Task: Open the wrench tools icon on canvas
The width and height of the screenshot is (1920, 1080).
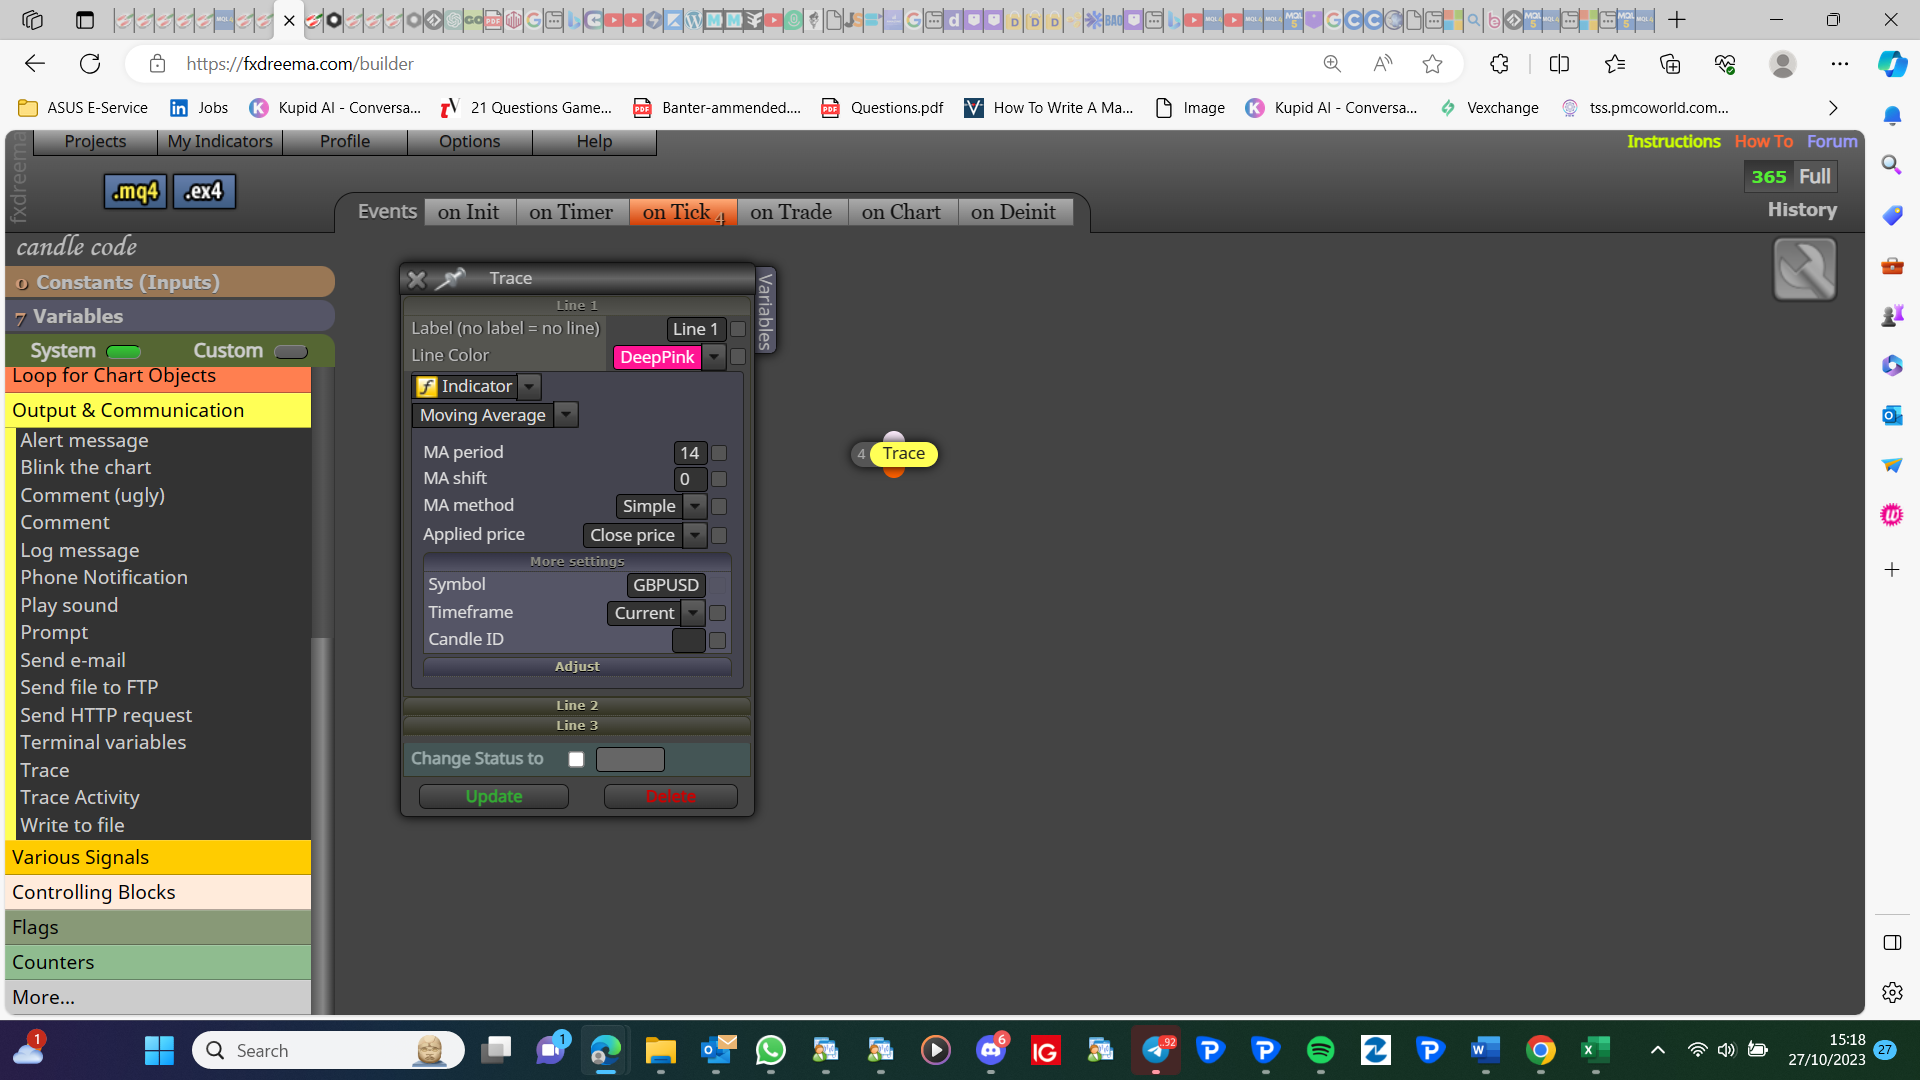Action: point(1804,269)
